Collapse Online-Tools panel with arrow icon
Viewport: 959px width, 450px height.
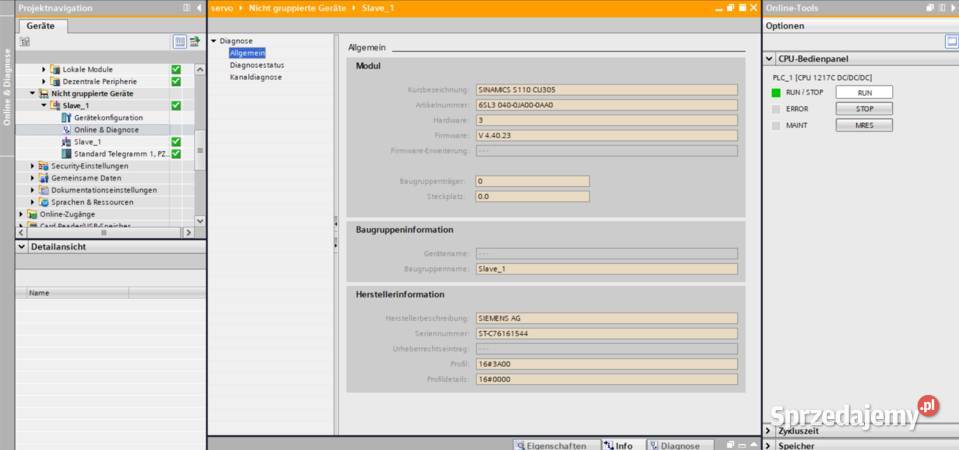[x=952, y=7]
